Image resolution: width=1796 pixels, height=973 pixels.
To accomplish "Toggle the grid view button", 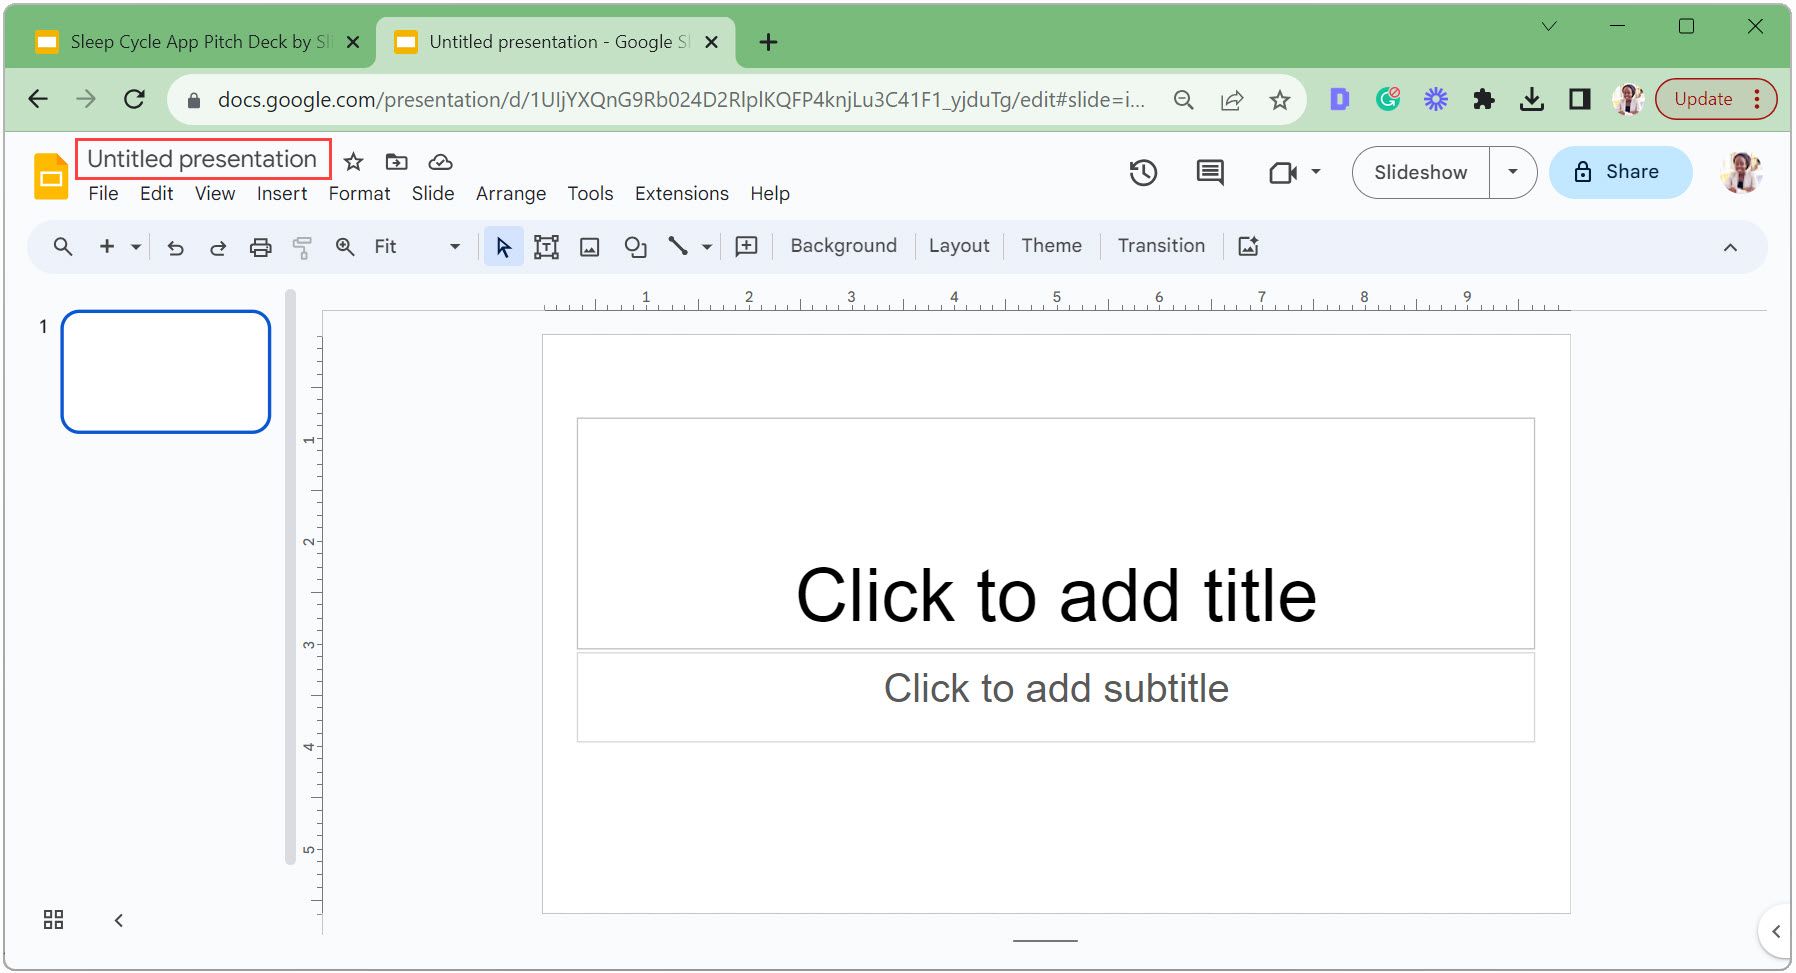I will [x=54, y=920].
